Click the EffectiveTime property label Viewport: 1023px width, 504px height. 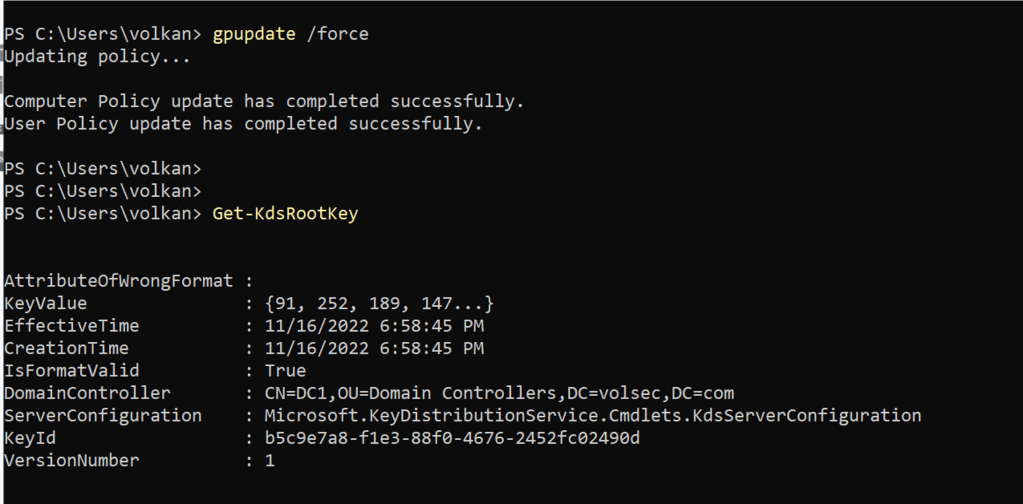pos(71,326)
